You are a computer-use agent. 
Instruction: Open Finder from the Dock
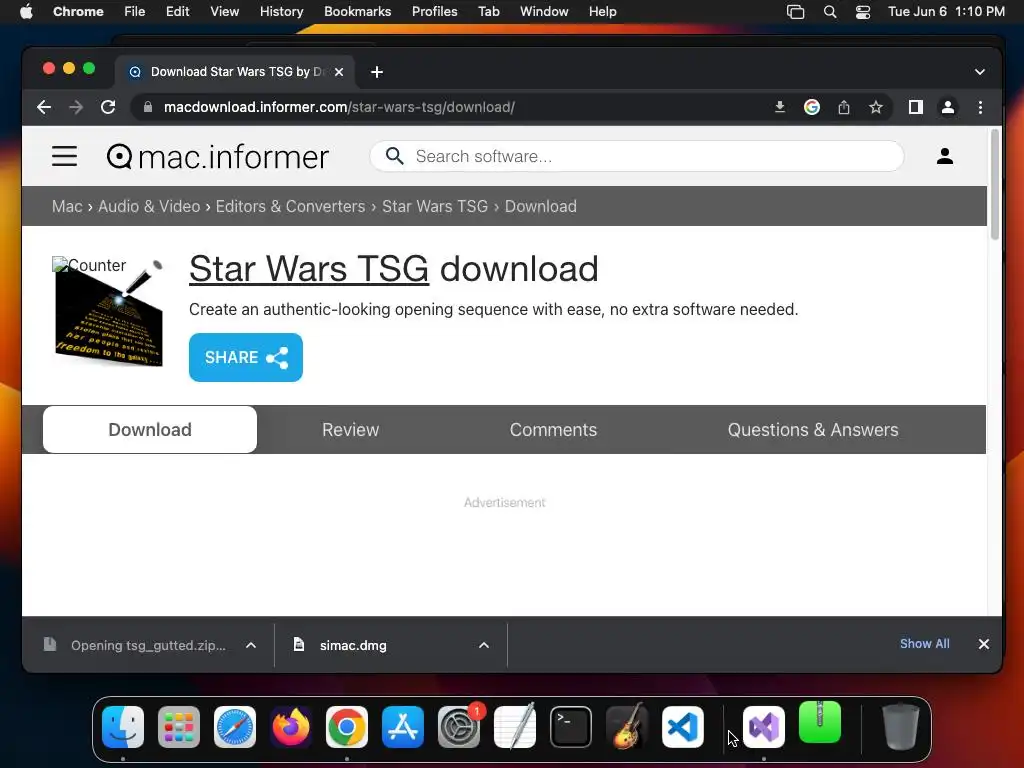[x=123, y=727]
